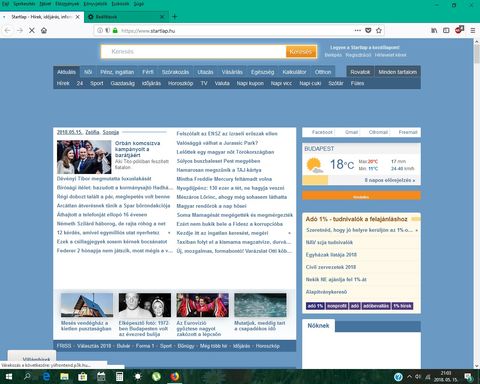The image size is (480, 384).
Task: Click the orange Keresés button
Action: tap(301, 52)
